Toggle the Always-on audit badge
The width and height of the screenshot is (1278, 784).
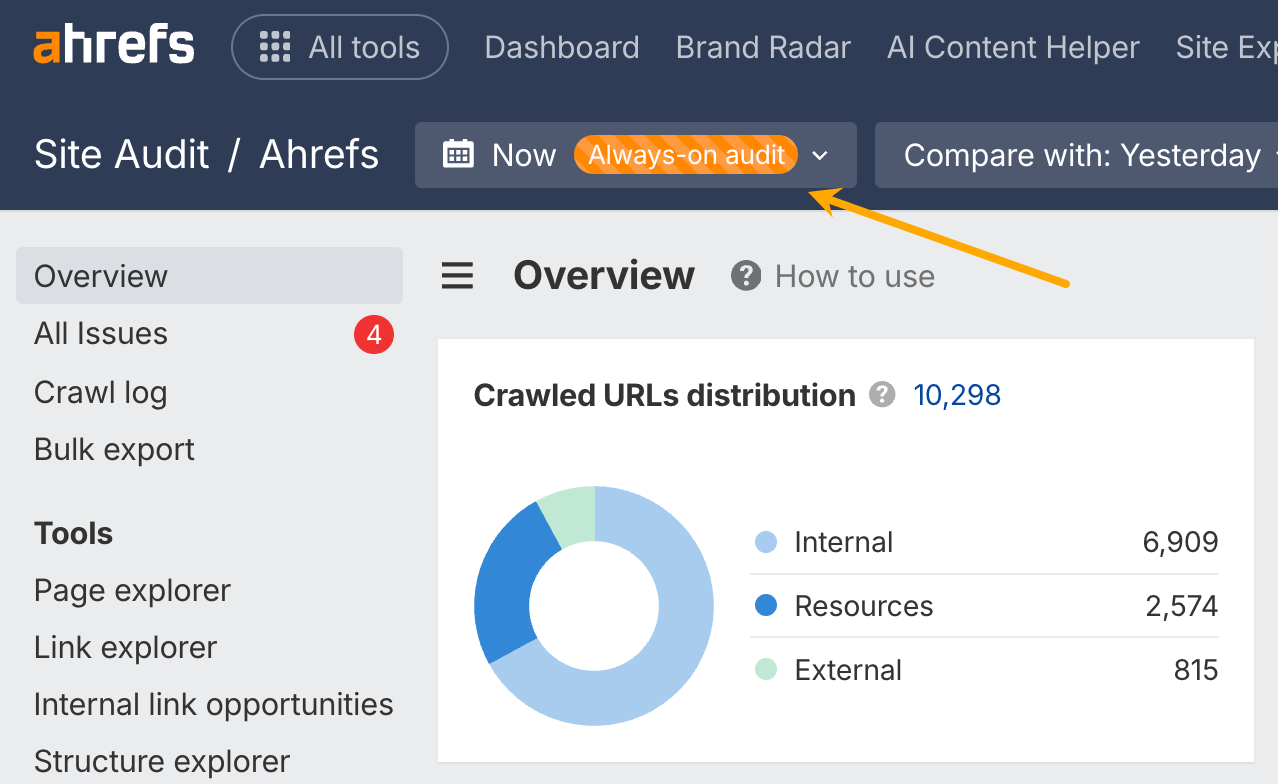685,155
